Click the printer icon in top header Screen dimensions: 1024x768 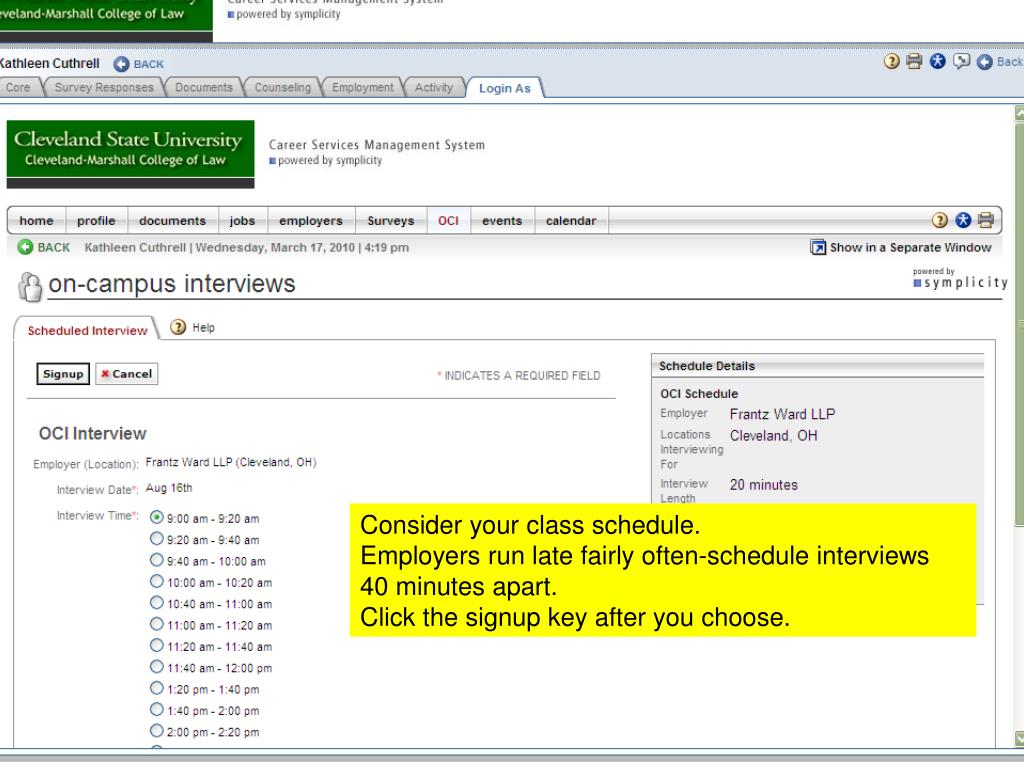click(x=914, y=61)
